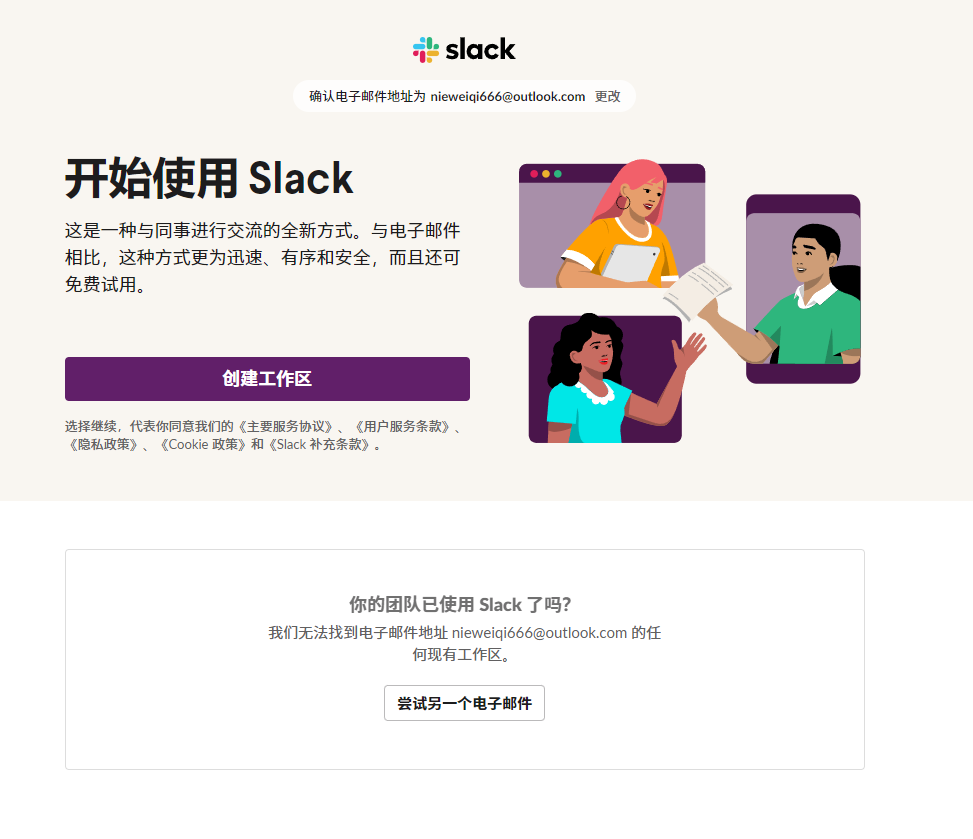Image resolution: width=973 pixels, height=839 pixels.
Task: Click the 尝试另一个电子邮件 button
Action: coord(464,703)
